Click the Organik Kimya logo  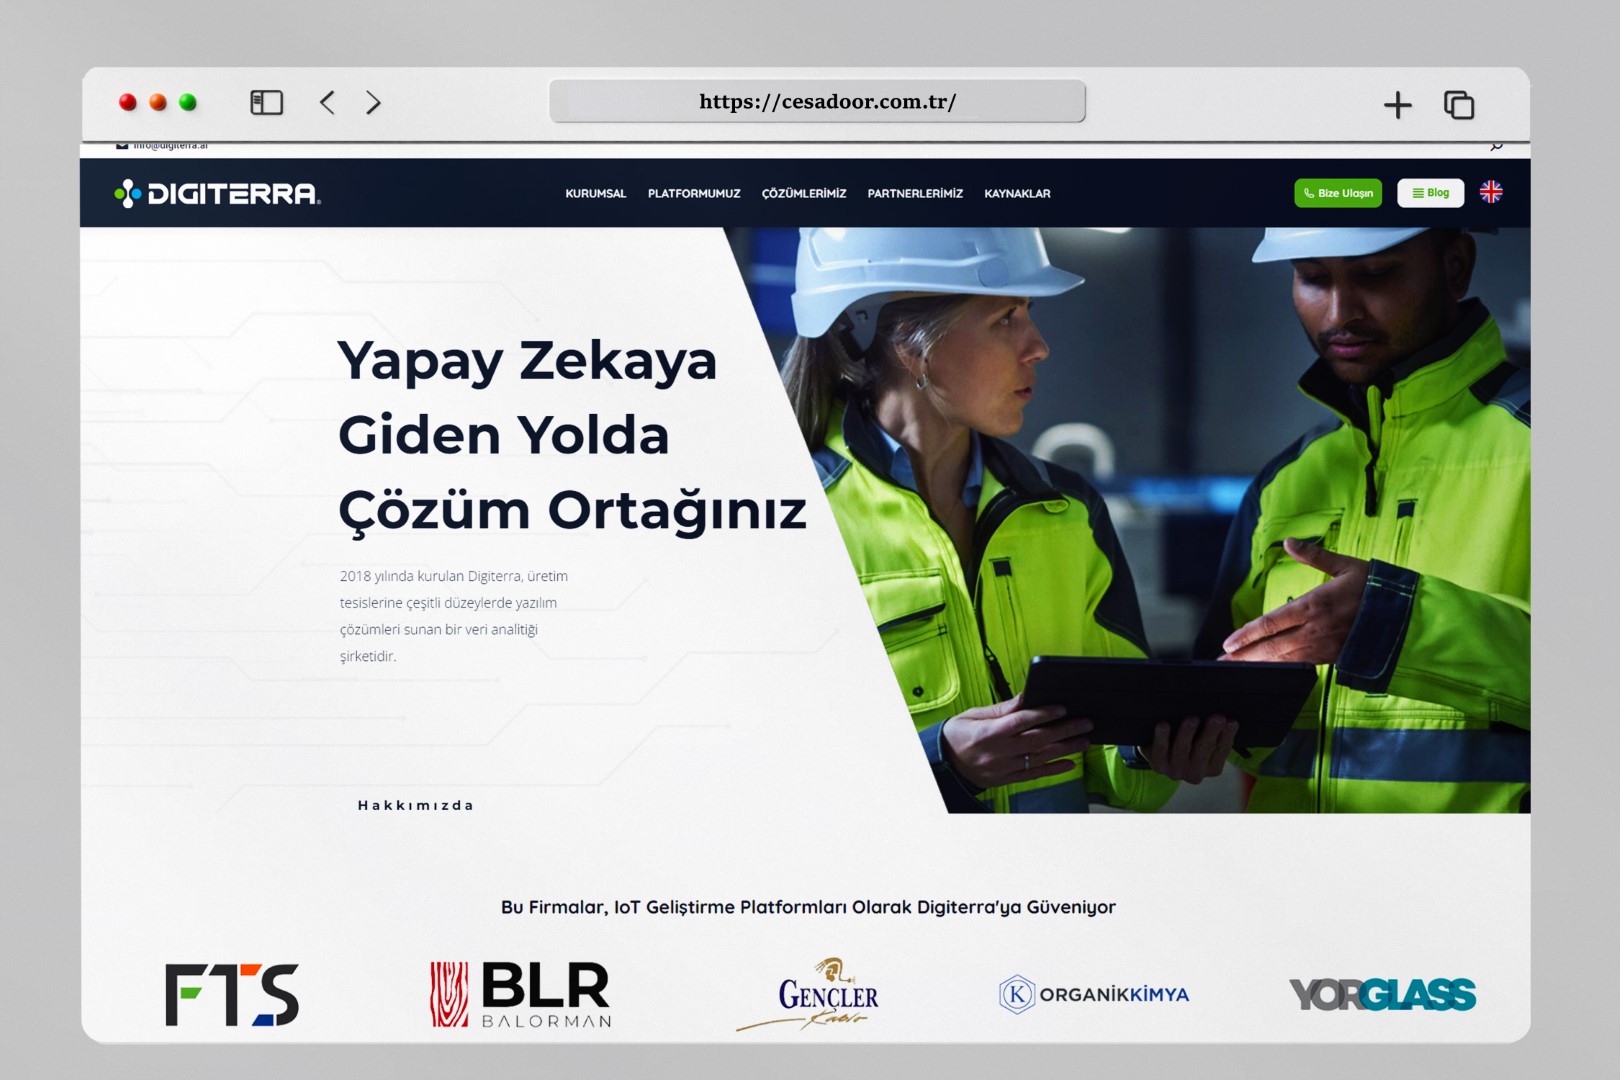pyautogui.click(x=1094, y=995)
